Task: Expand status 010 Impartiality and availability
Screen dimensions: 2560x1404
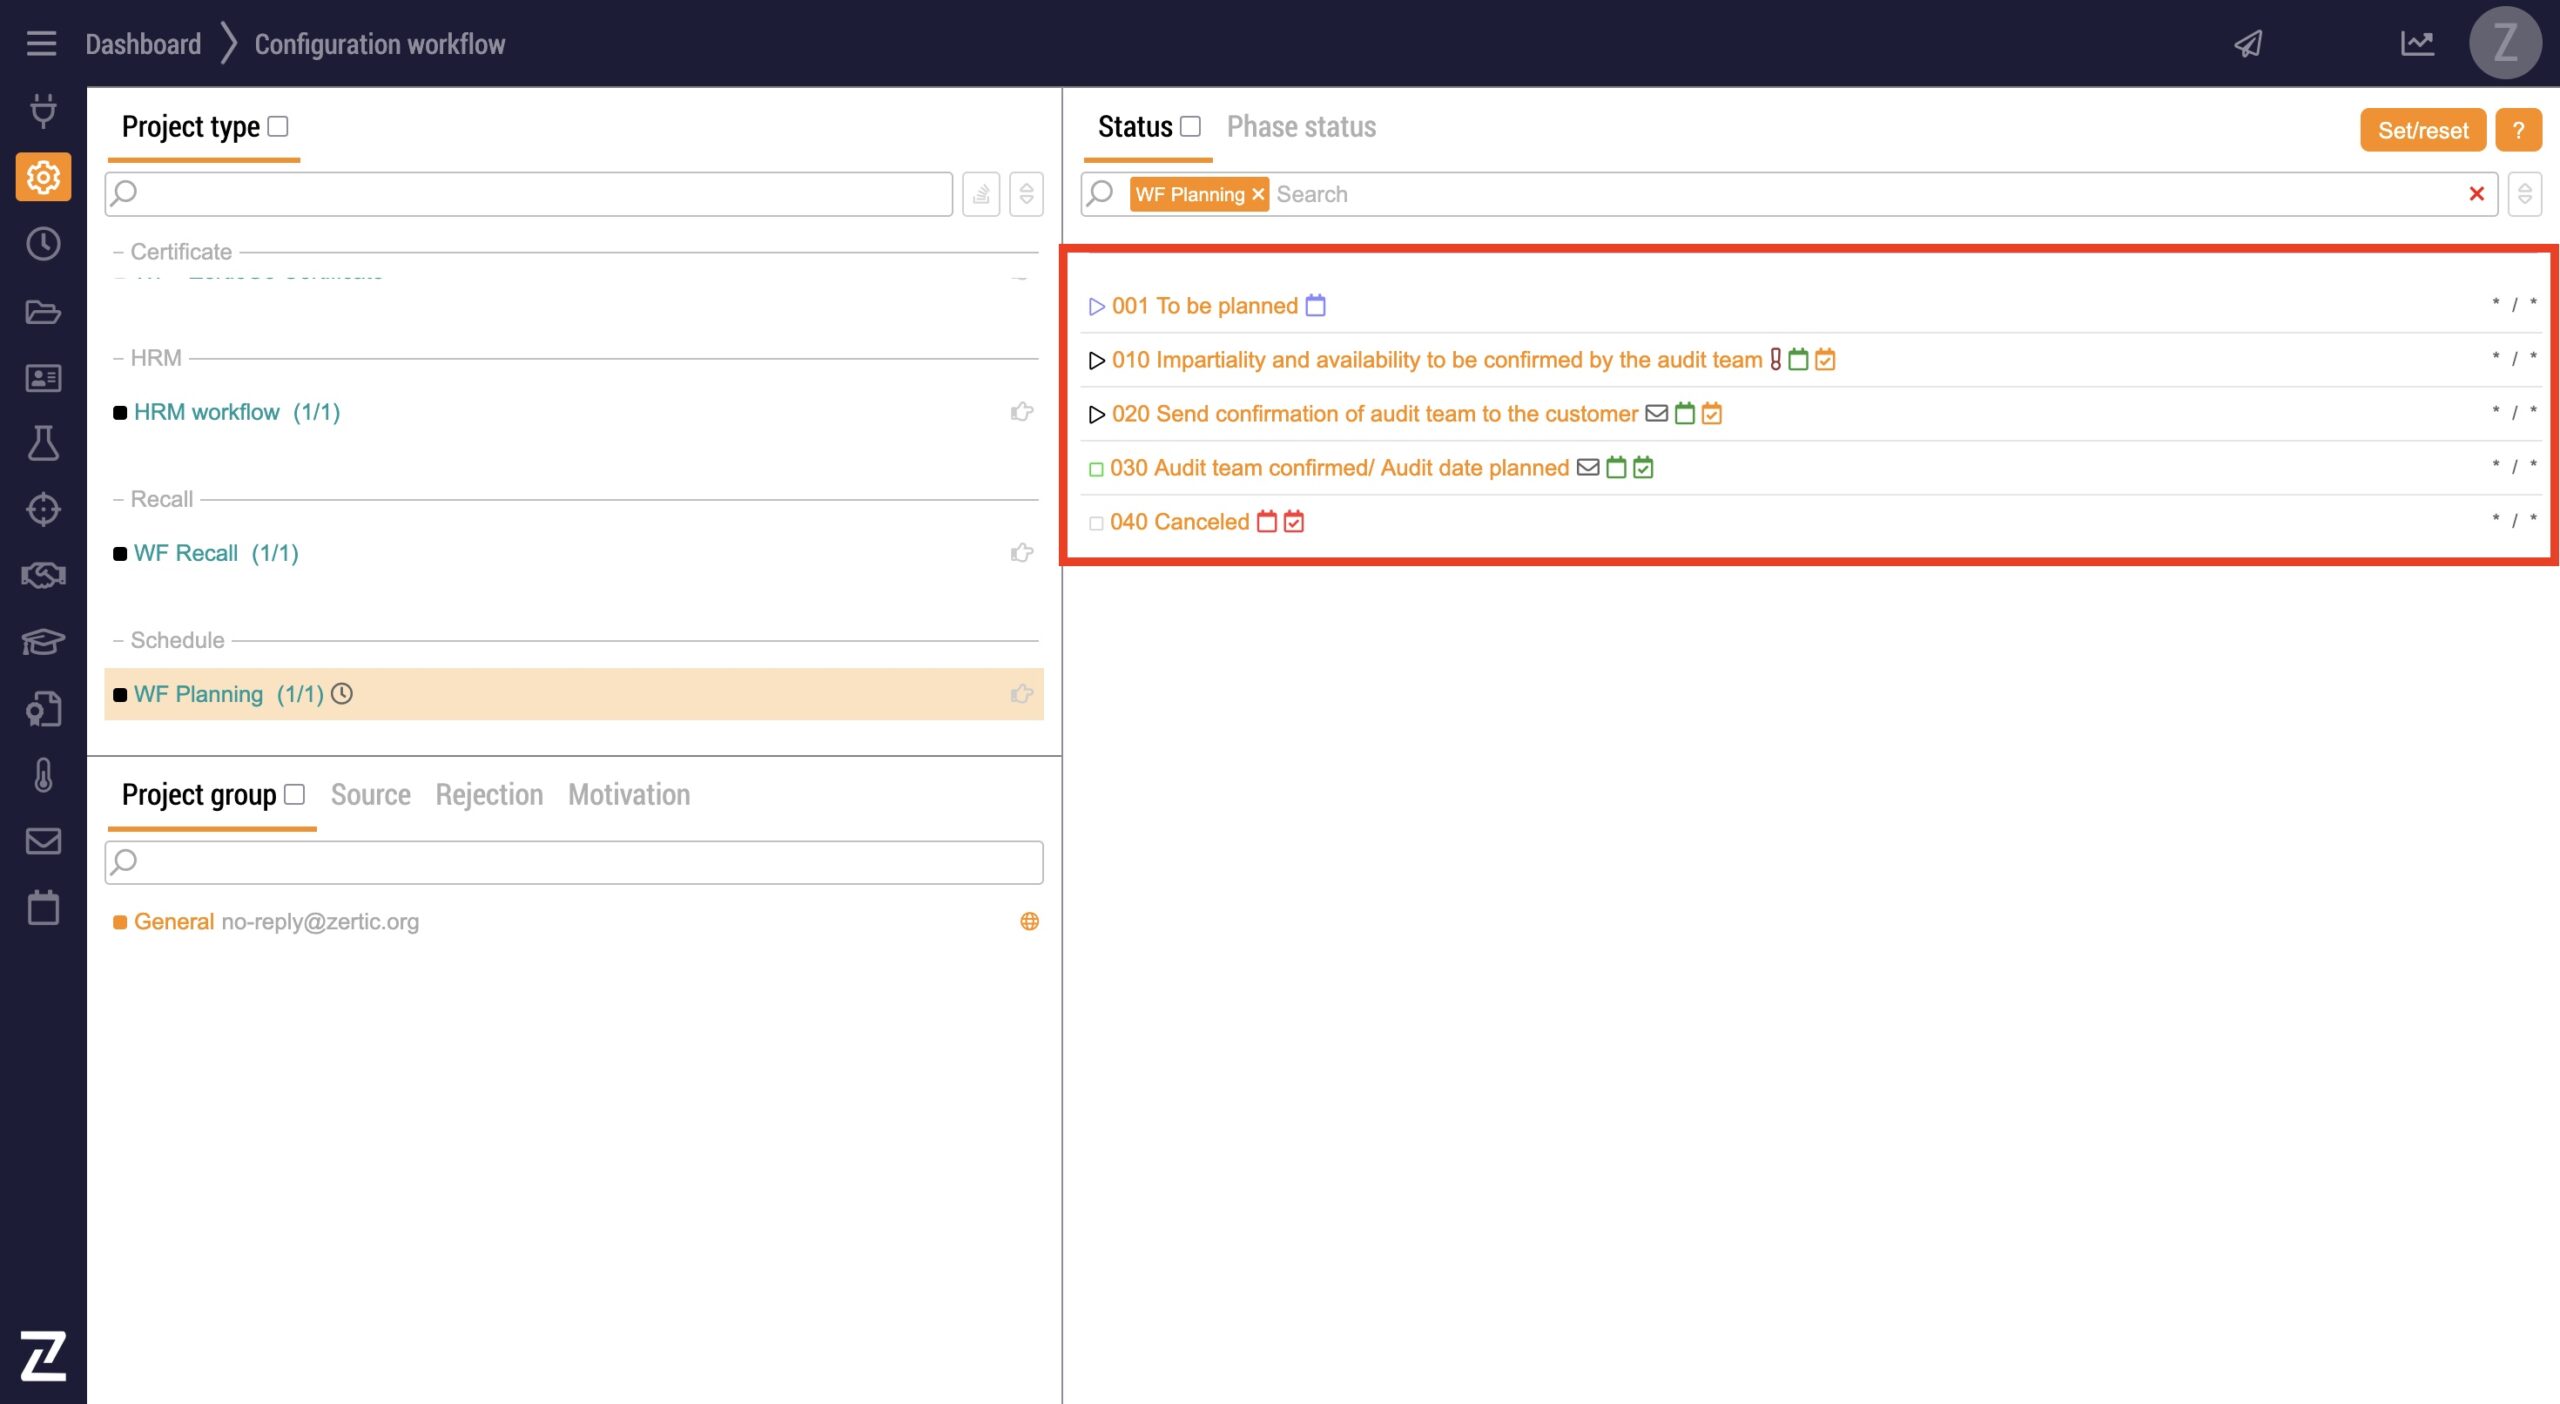Action: [x=1096, y=360]
